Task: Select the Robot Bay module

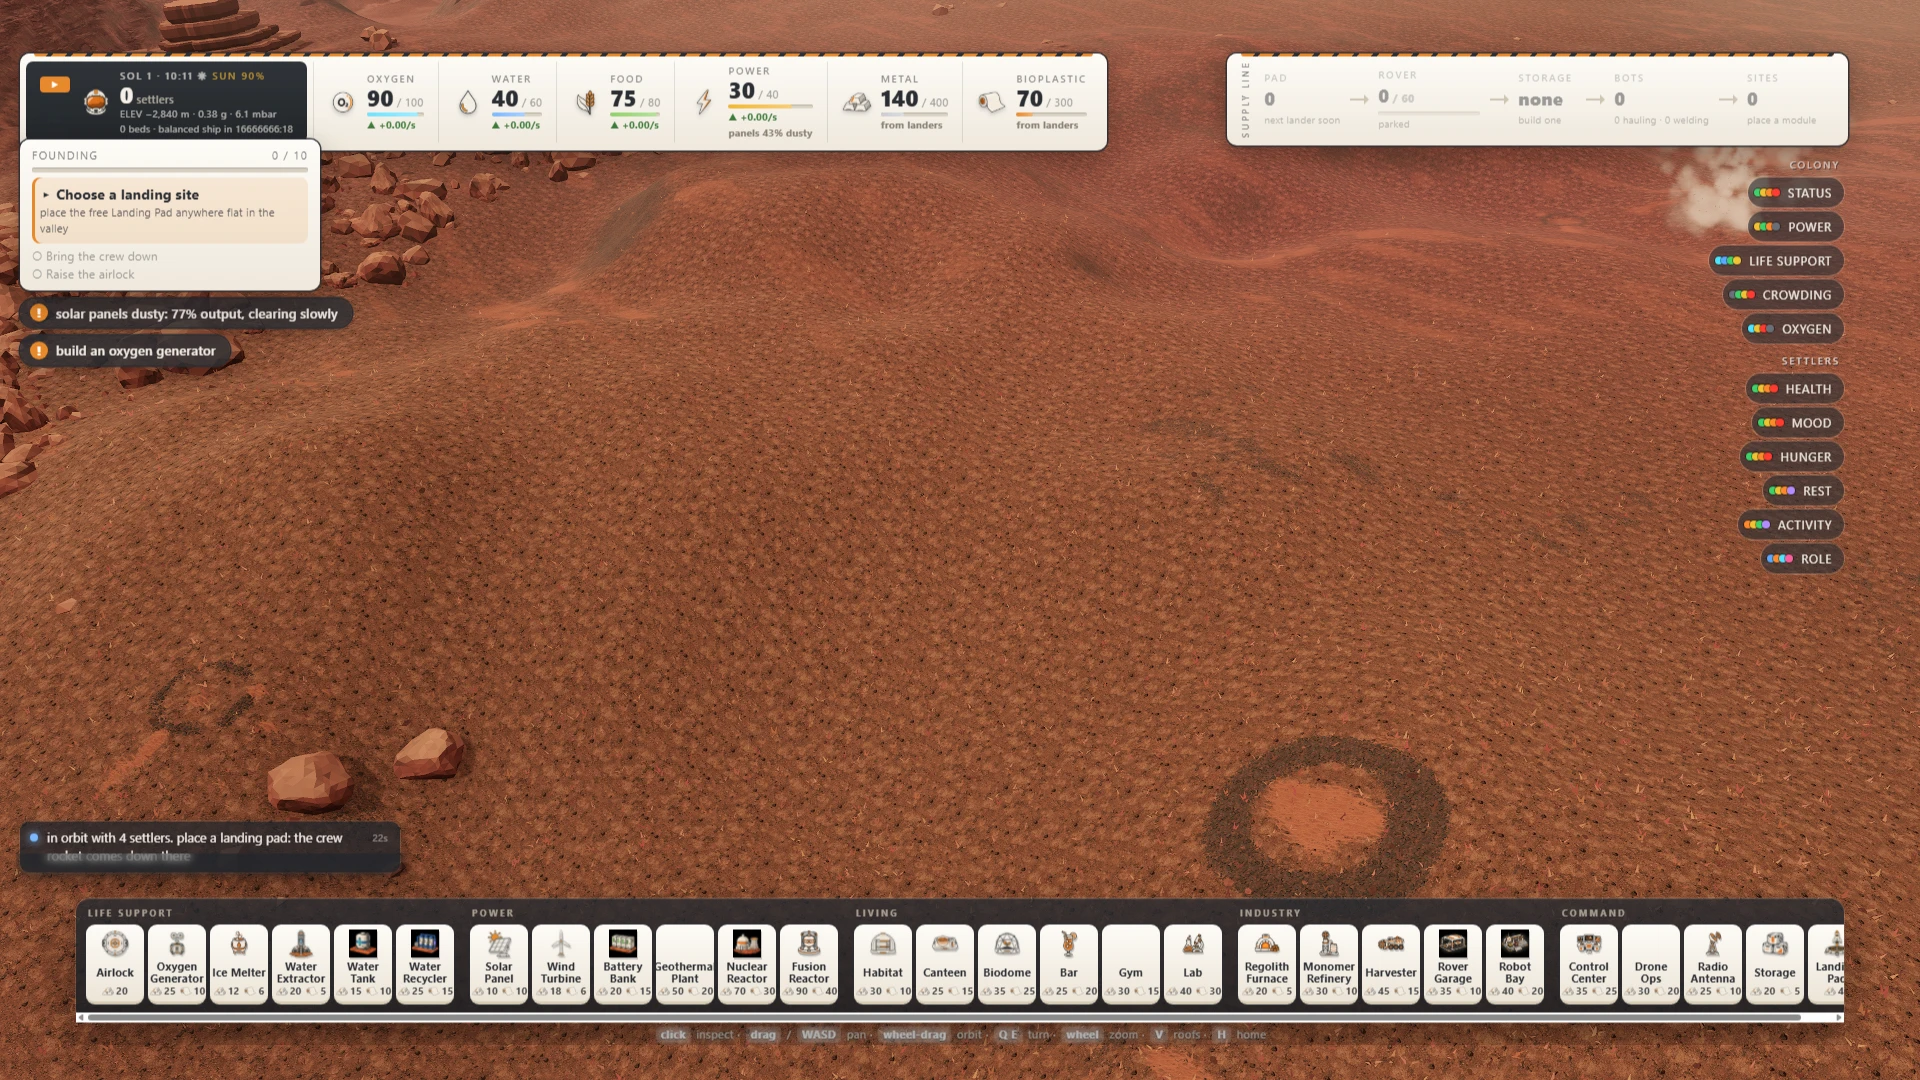Action: pos(1515,963)
